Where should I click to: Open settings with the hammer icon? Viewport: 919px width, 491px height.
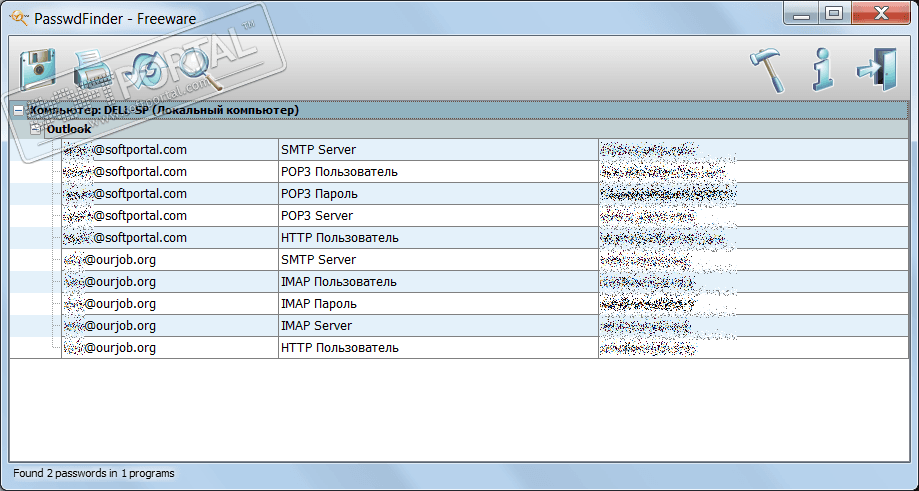(x=768, y=71)
